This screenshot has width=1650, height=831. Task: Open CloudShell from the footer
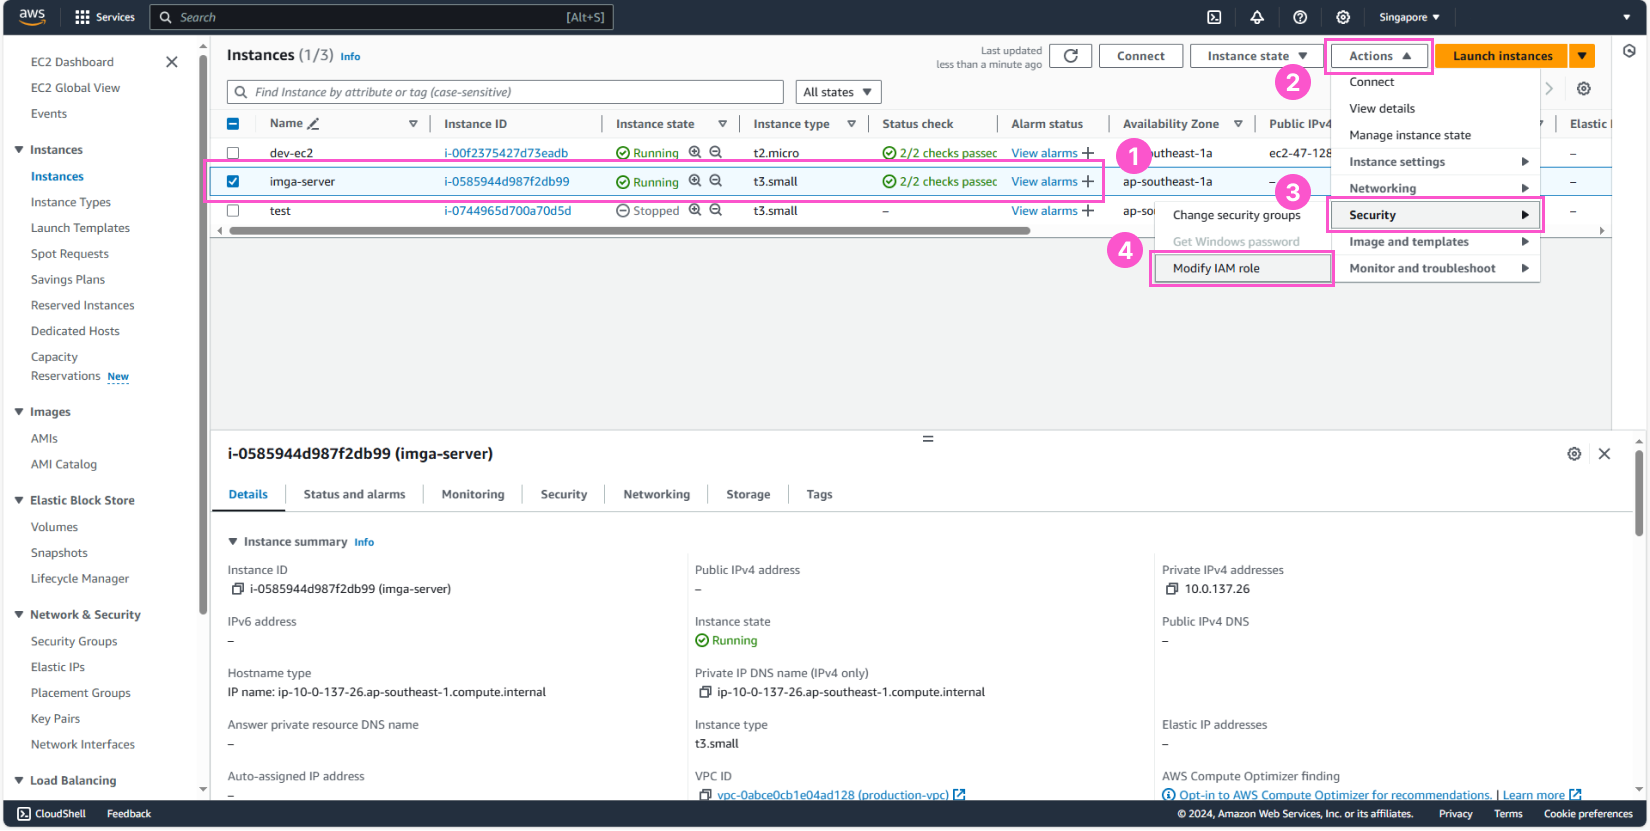(x=52, y=814)
